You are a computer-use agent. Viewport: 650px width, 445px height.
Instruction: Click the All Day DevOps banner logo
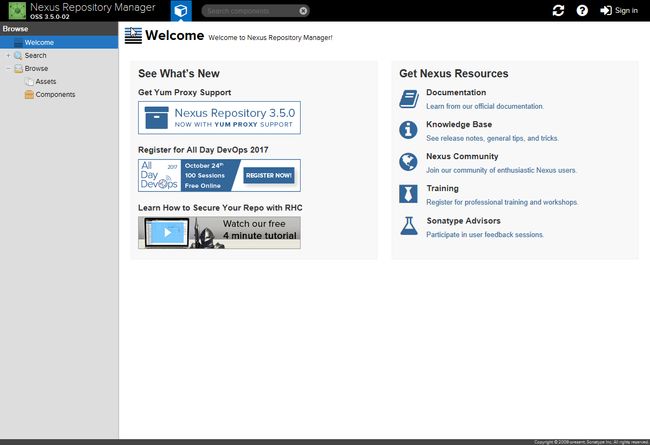(159, 175)
